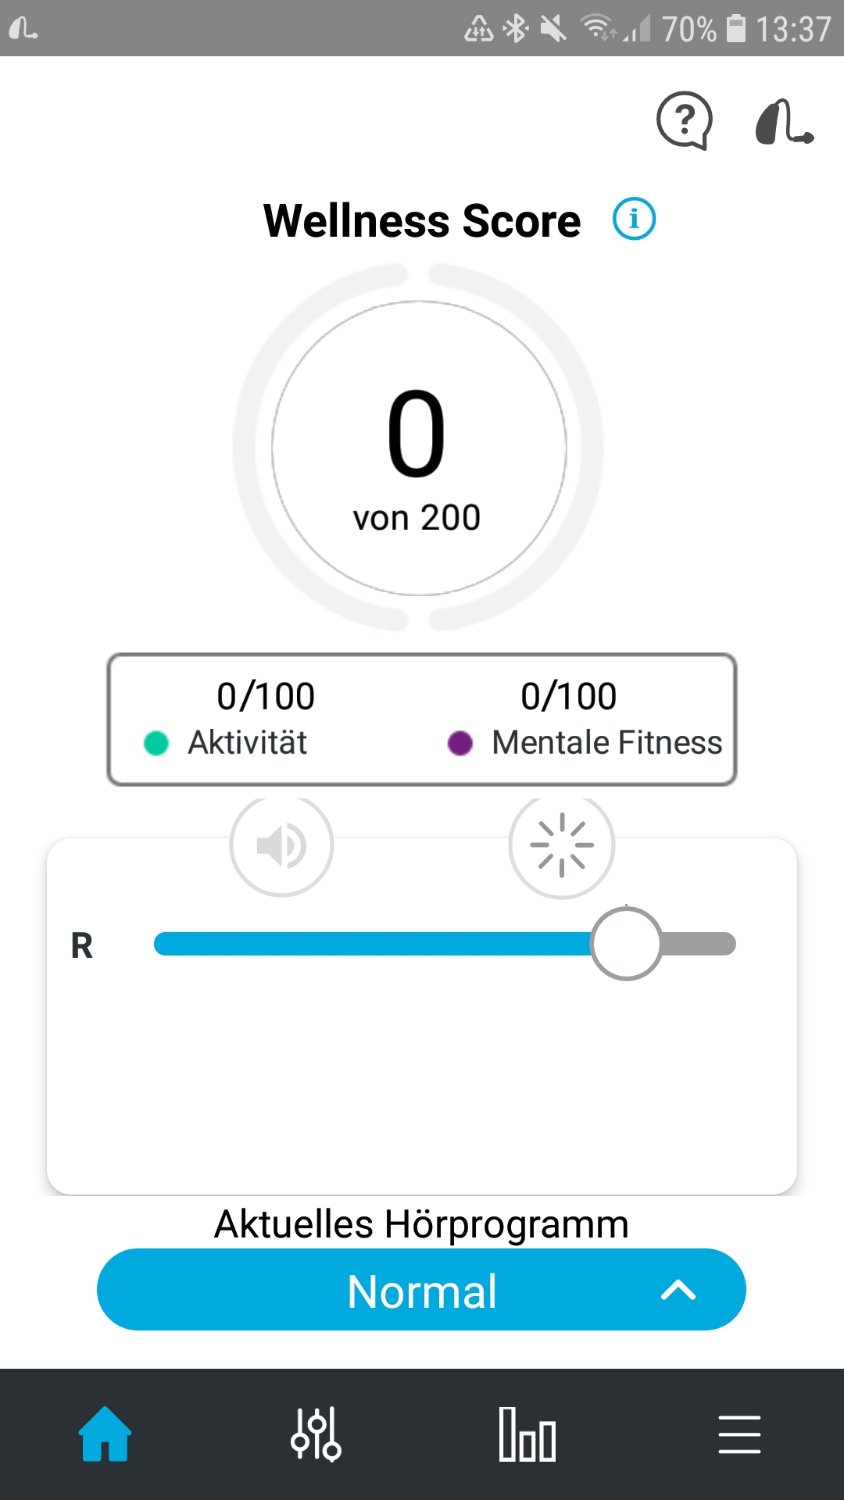Tap the Aktuelles Hörprogramm label
The image size is (844, 1500).
(x=421, y=1224)
